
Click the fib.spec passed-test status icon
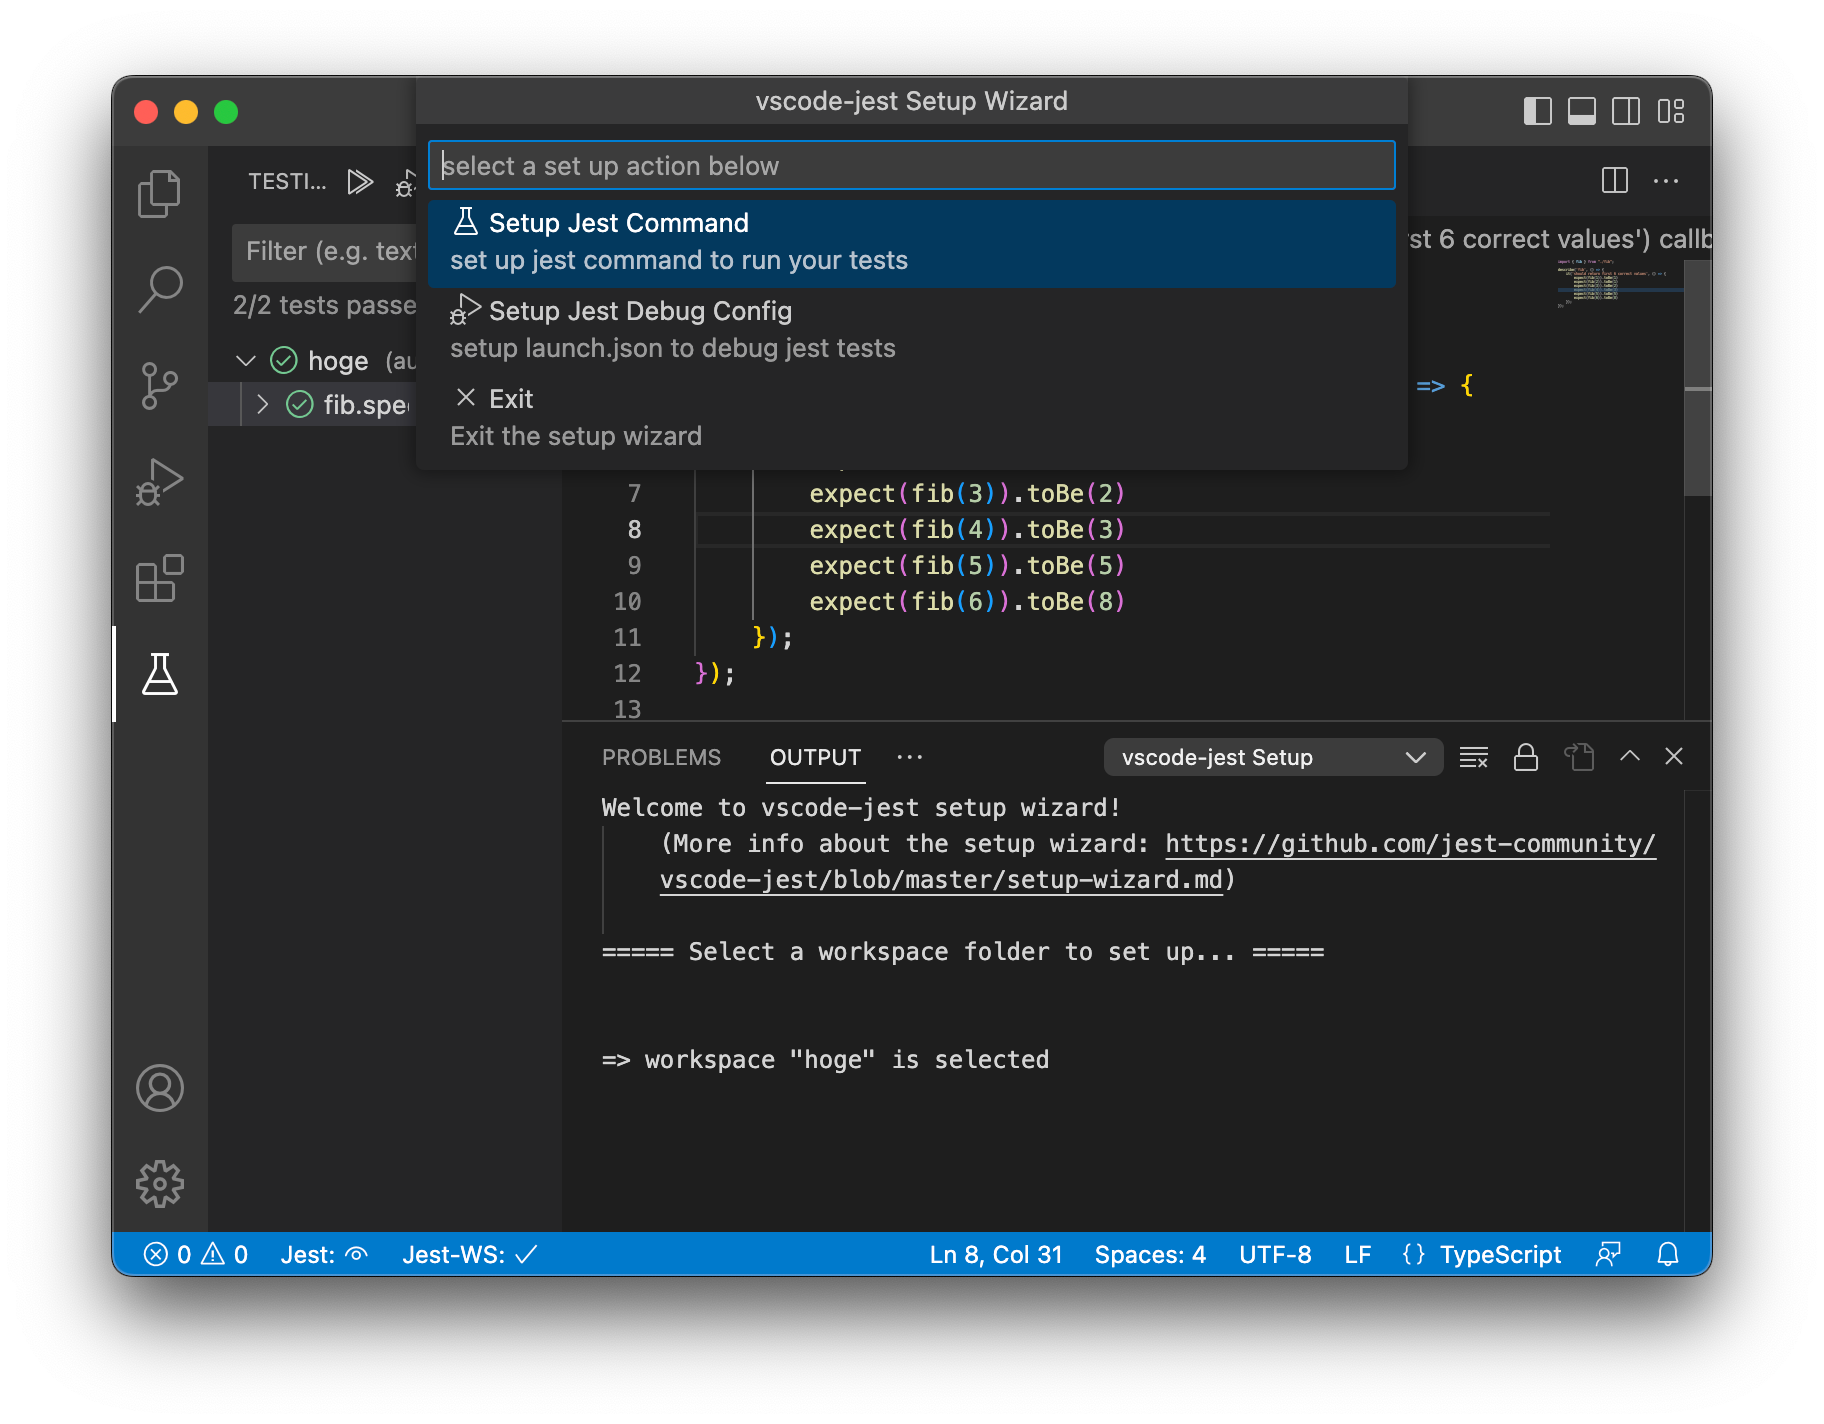coord(300,404)
